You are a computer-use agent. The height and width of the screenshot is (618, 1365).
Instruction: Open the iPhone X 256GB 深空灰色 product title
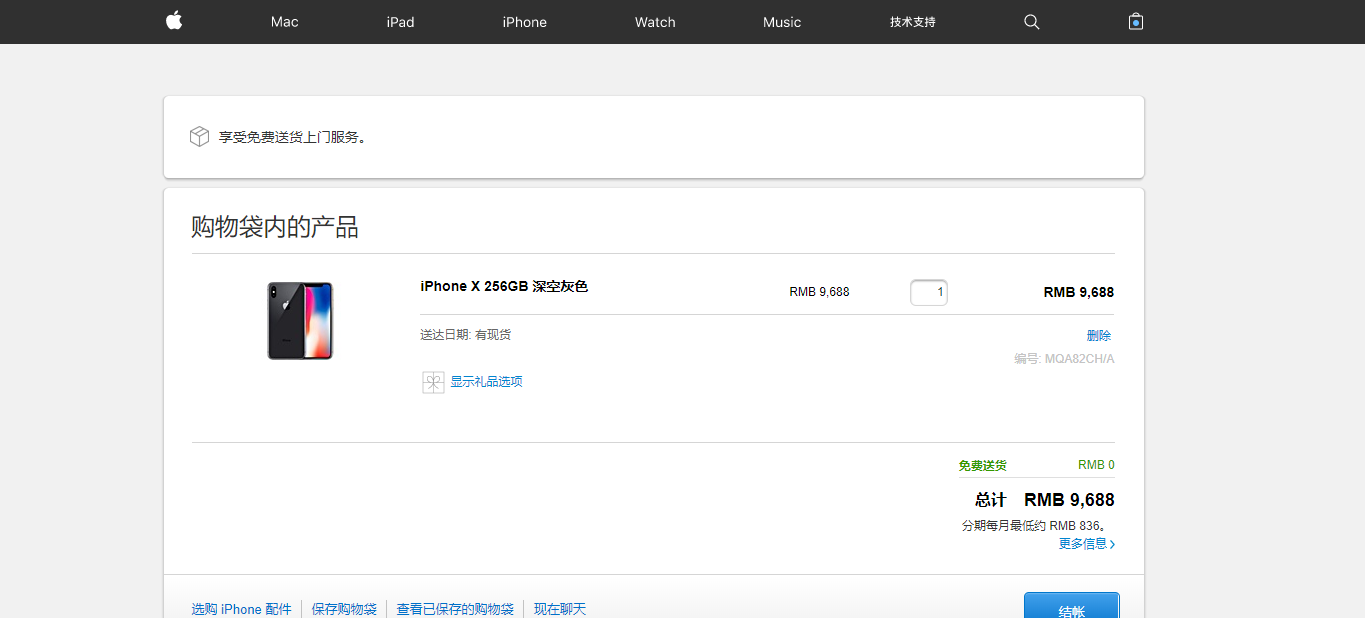click(504, 287)
